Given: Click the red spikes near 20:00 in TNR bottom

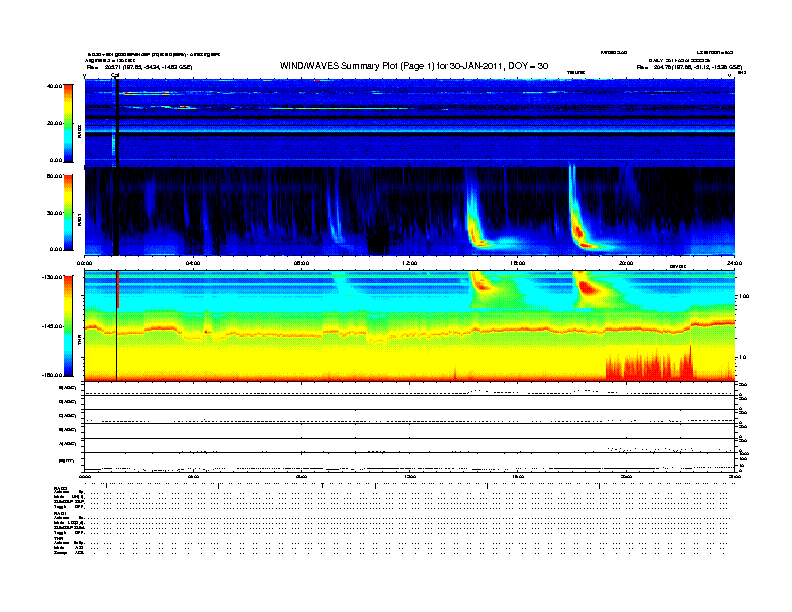Looking at the screenshot, I should pyautogui.click(x=650, y=365).
